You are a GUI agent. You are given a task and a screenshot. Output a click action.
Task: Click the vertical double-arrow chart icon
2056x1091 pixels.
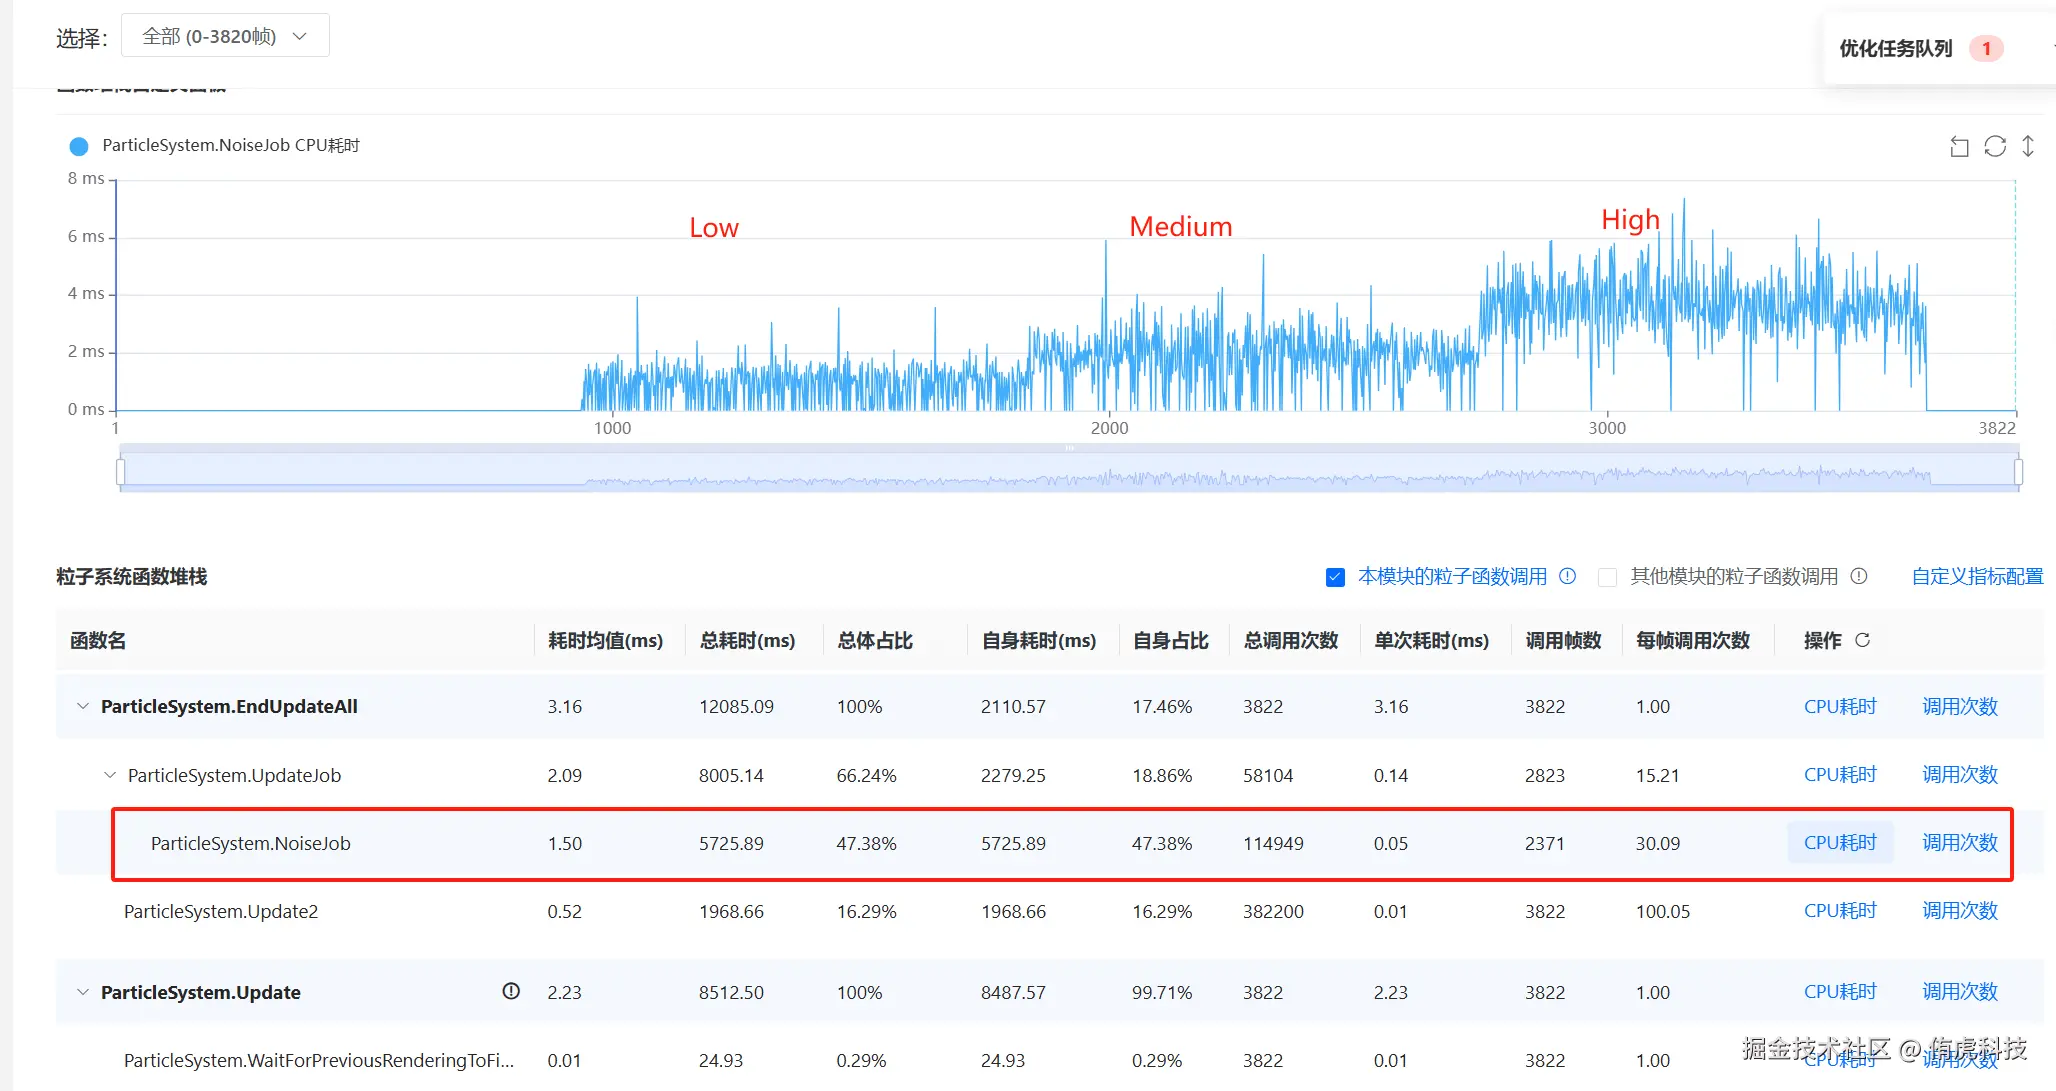point(2028,147)
